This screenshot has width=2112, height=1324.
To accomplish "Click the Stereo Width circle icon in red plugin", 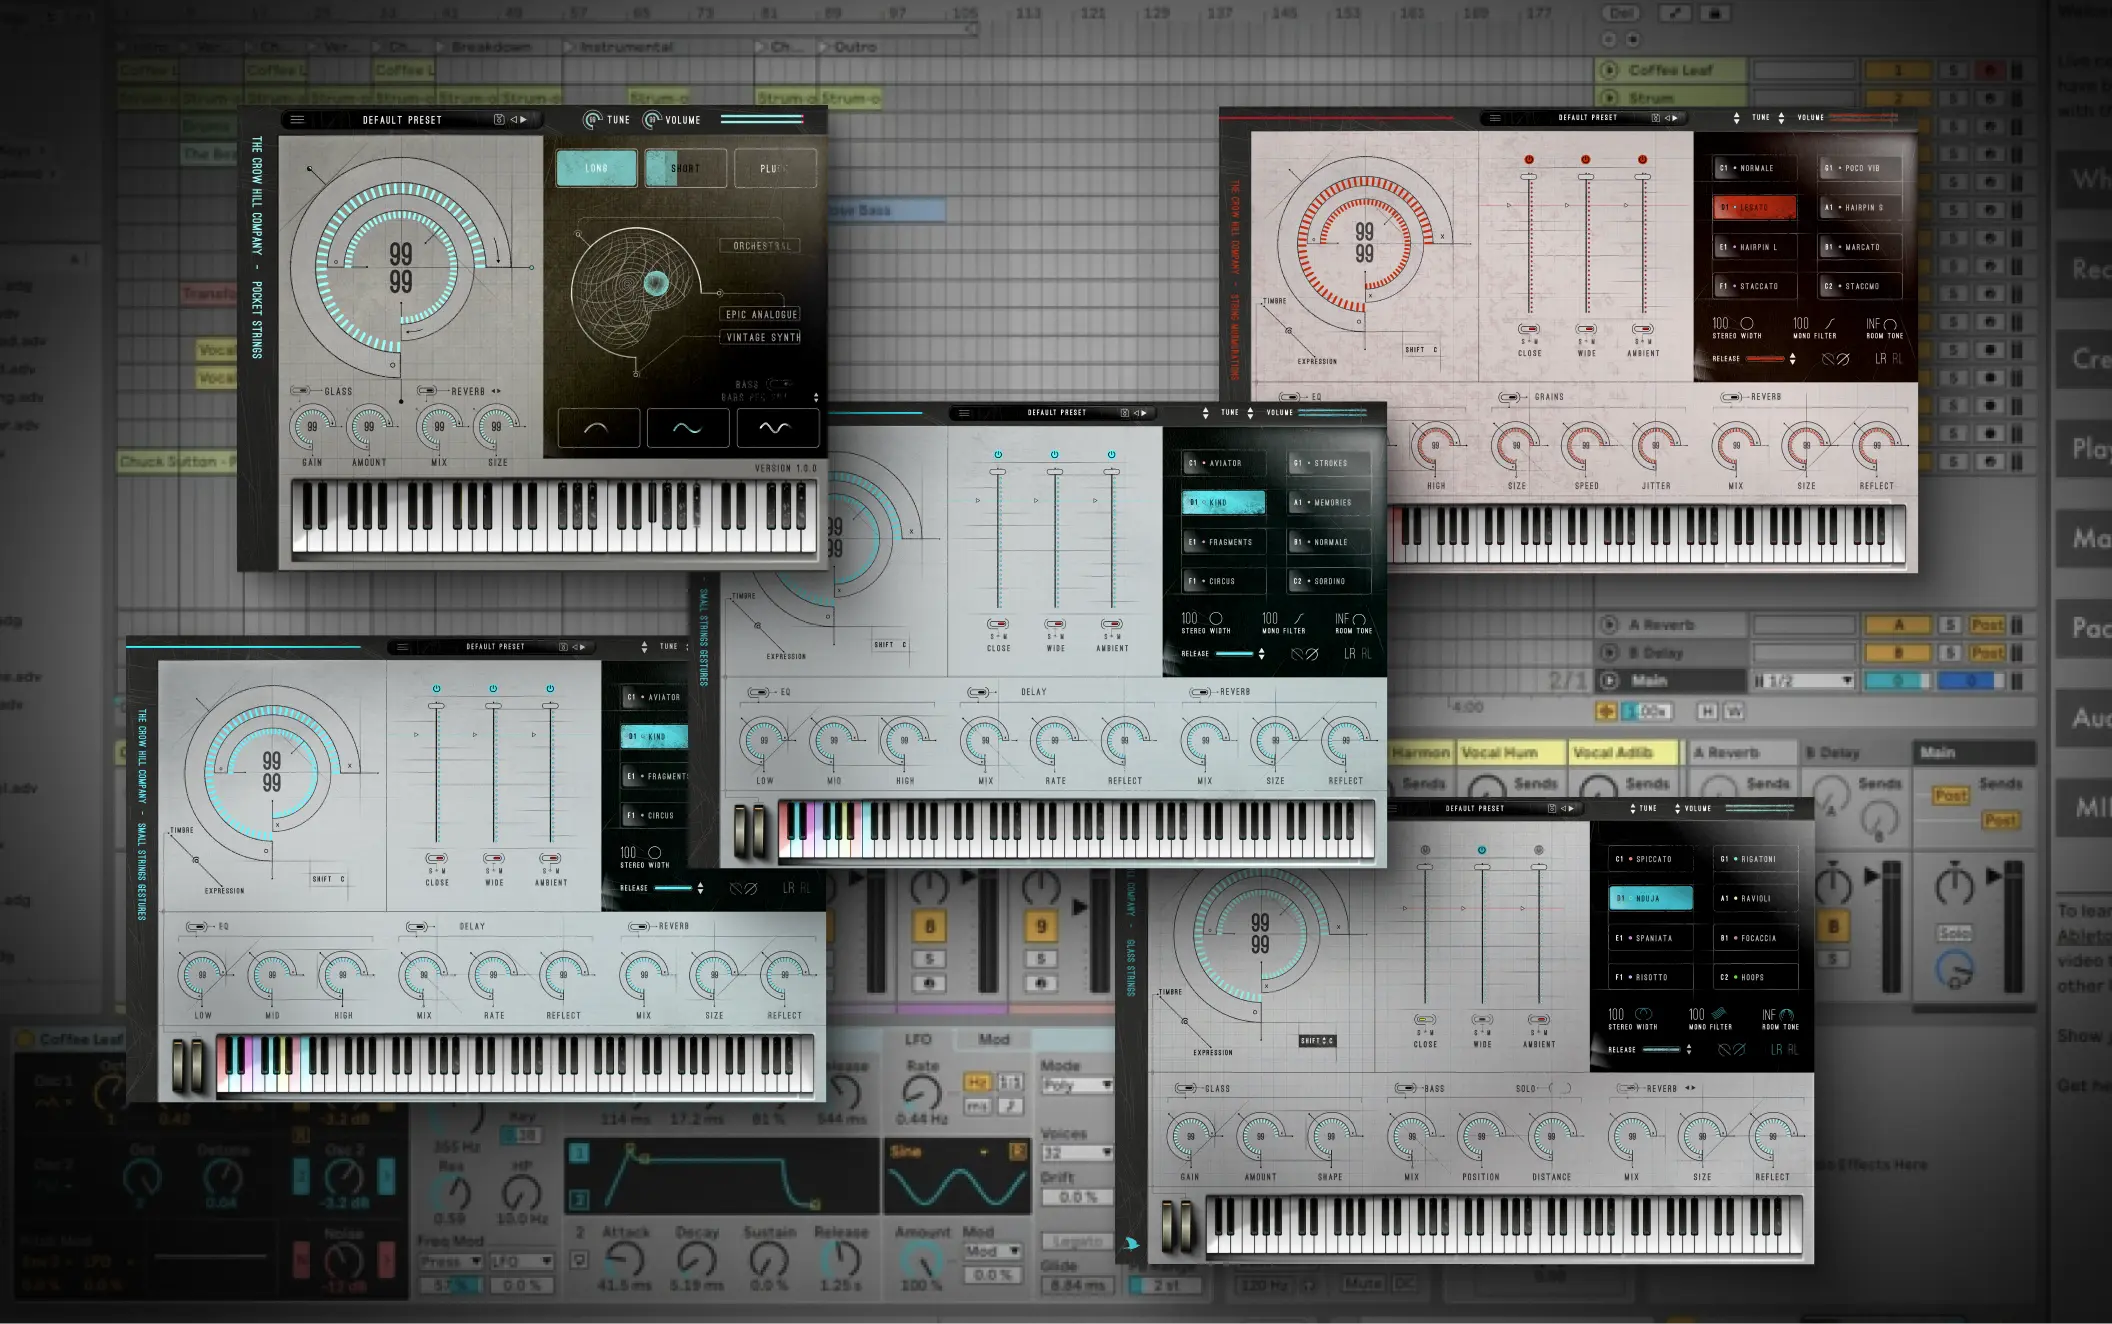I will pyautogui.click(x=1747, y=324).
